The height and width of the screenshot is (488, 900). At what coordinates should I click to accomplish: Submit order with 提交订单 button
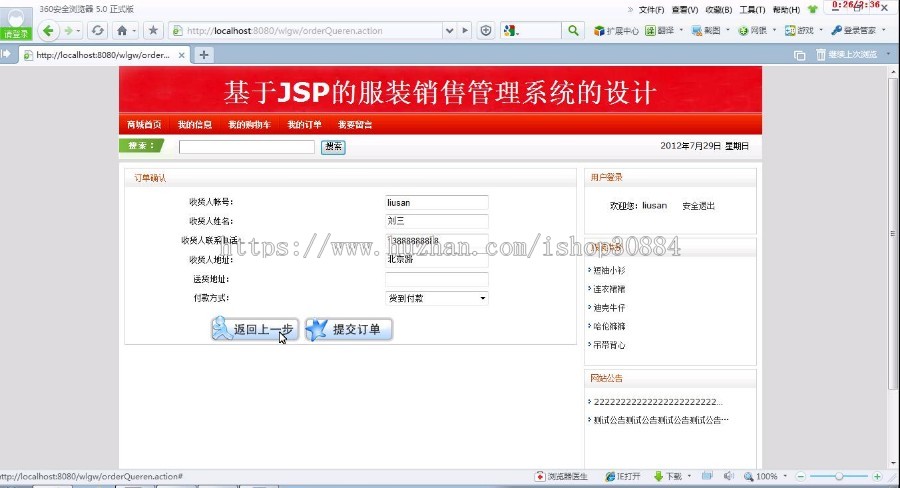[348, 329]
